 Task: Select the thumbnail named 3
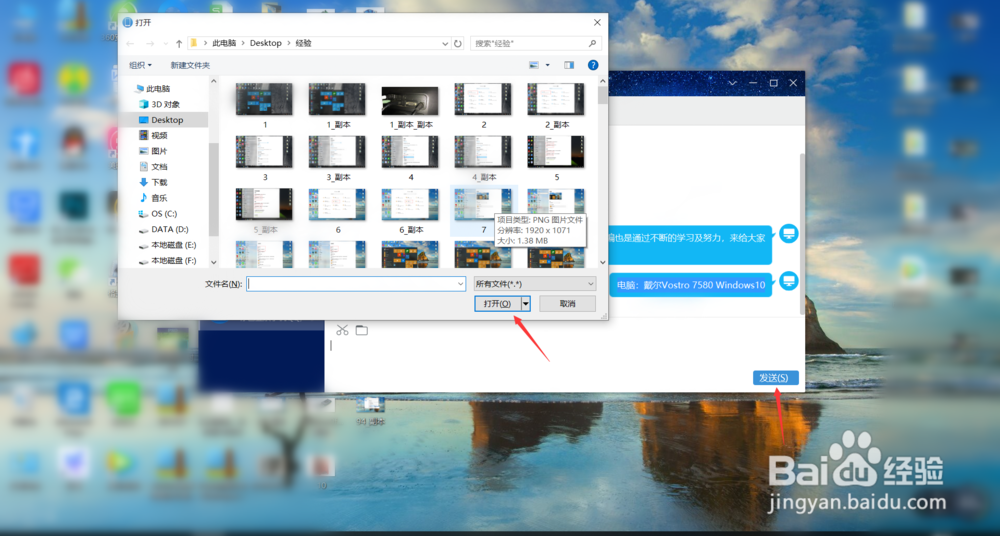[265, 158]
